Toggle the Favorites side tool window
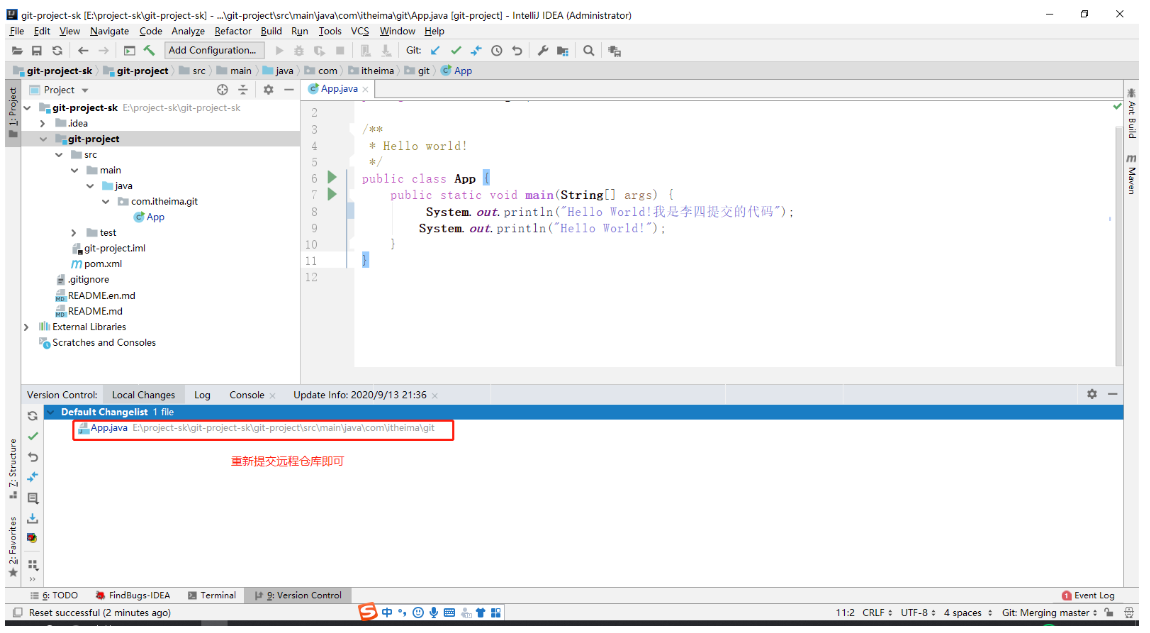Screen dimensions: 1150x633 pos(12,546)
